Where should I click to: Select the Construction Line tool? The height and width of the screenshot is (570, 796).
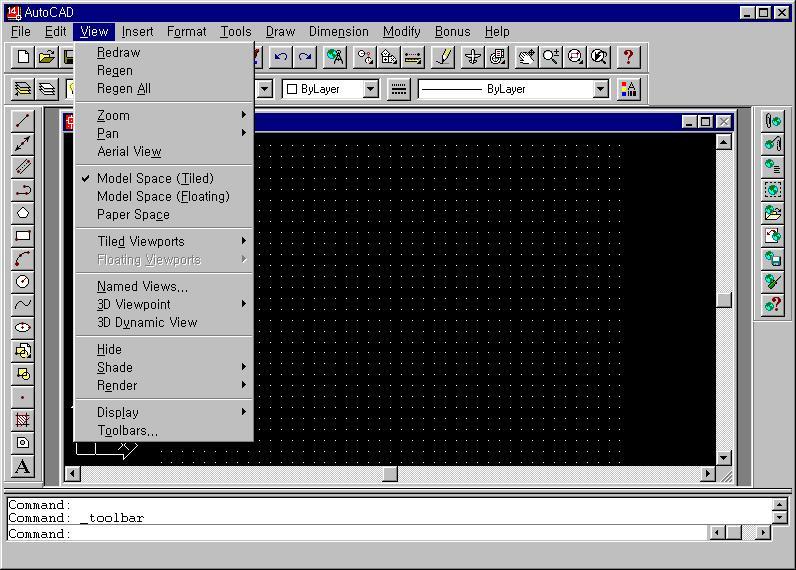point(23,144)
